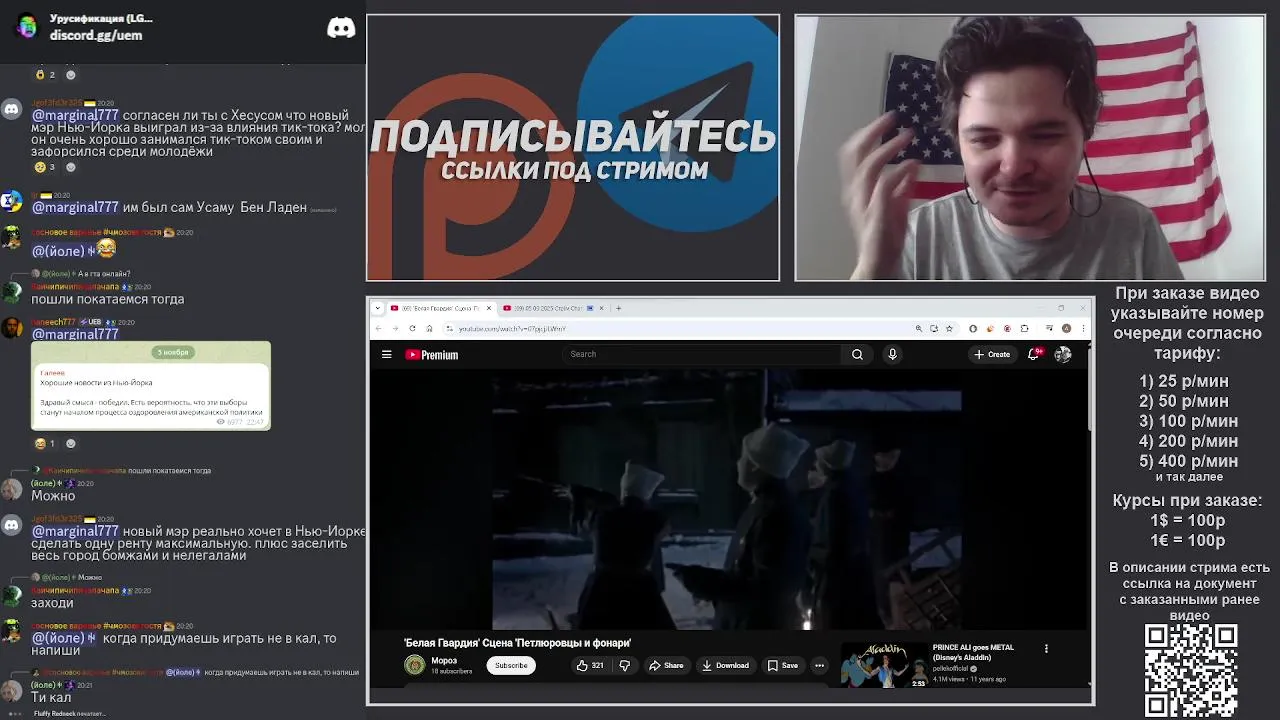Go back in the browser

coord(379,328)
